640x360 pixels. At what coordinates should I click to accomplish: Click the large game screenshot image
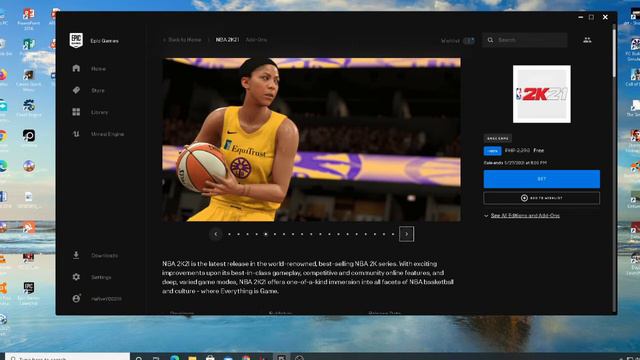coord(311,140)
